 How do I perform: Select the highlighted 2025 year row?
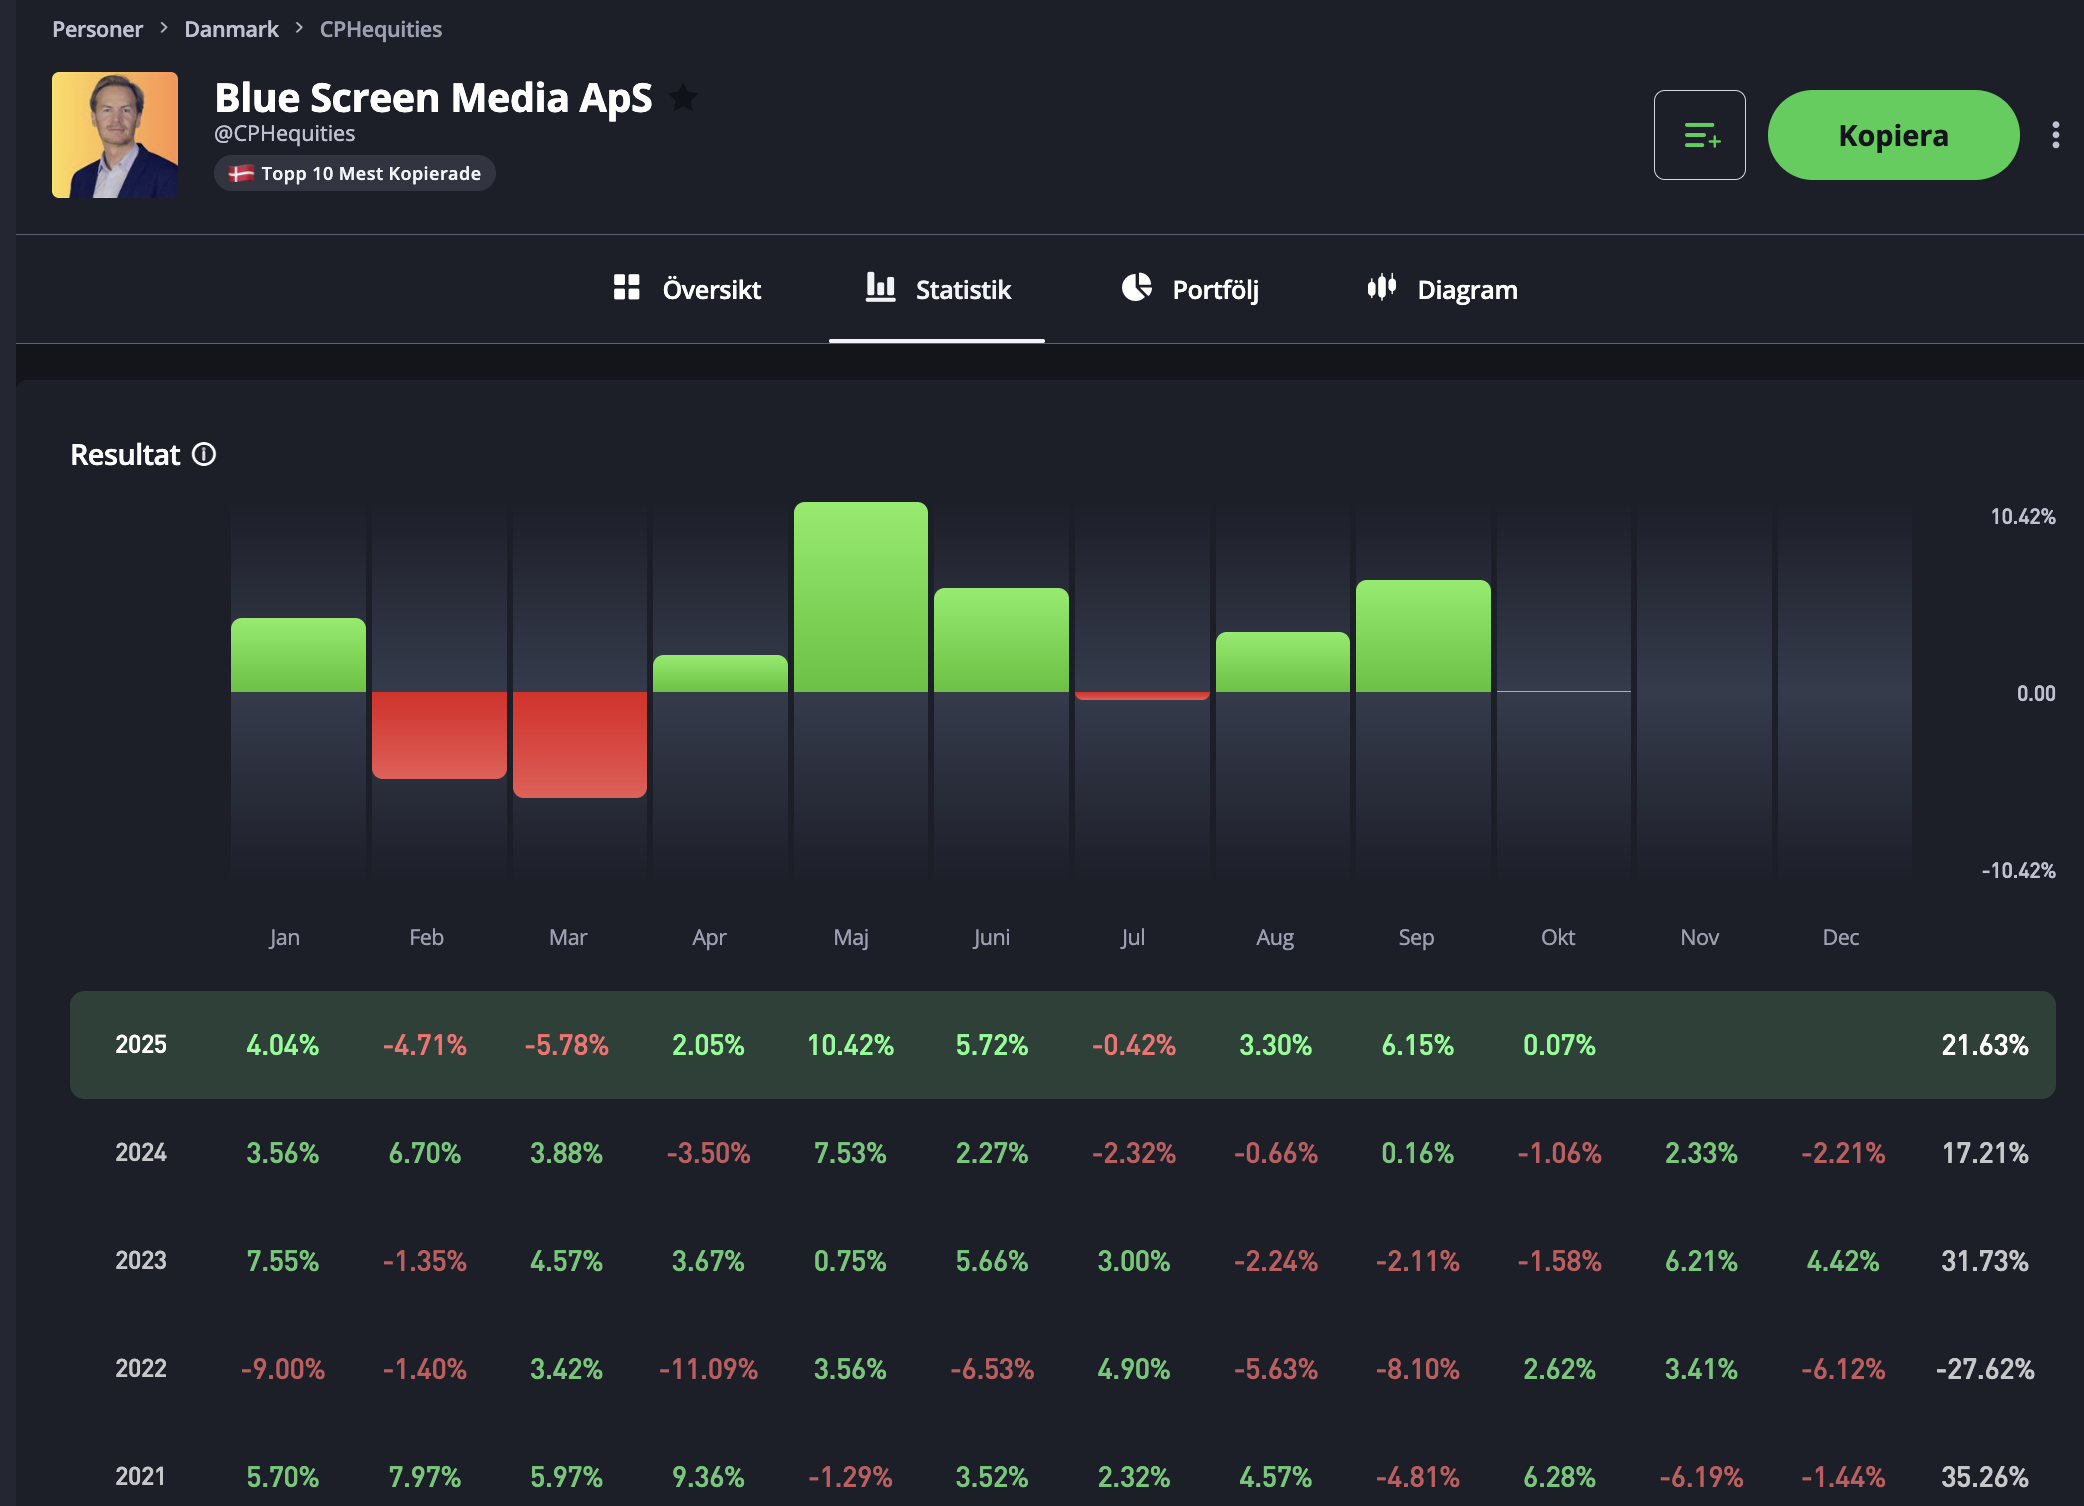141,1045
